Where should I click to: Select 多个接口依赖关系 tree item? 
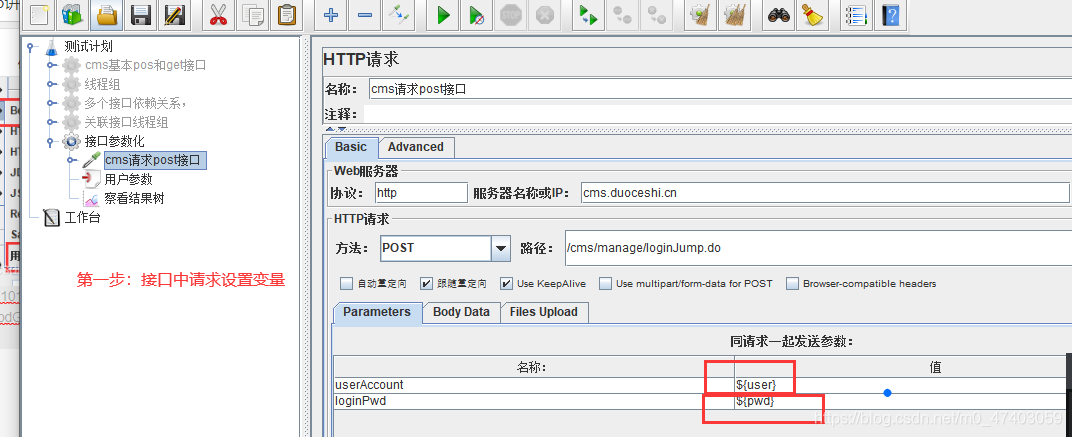136,104
